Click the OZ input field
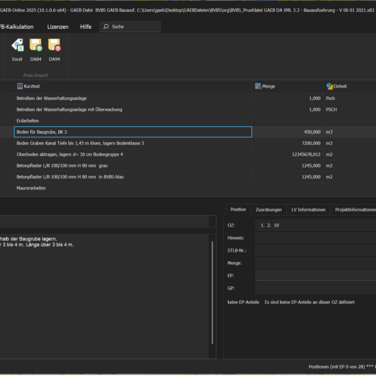 pos(315,225)
